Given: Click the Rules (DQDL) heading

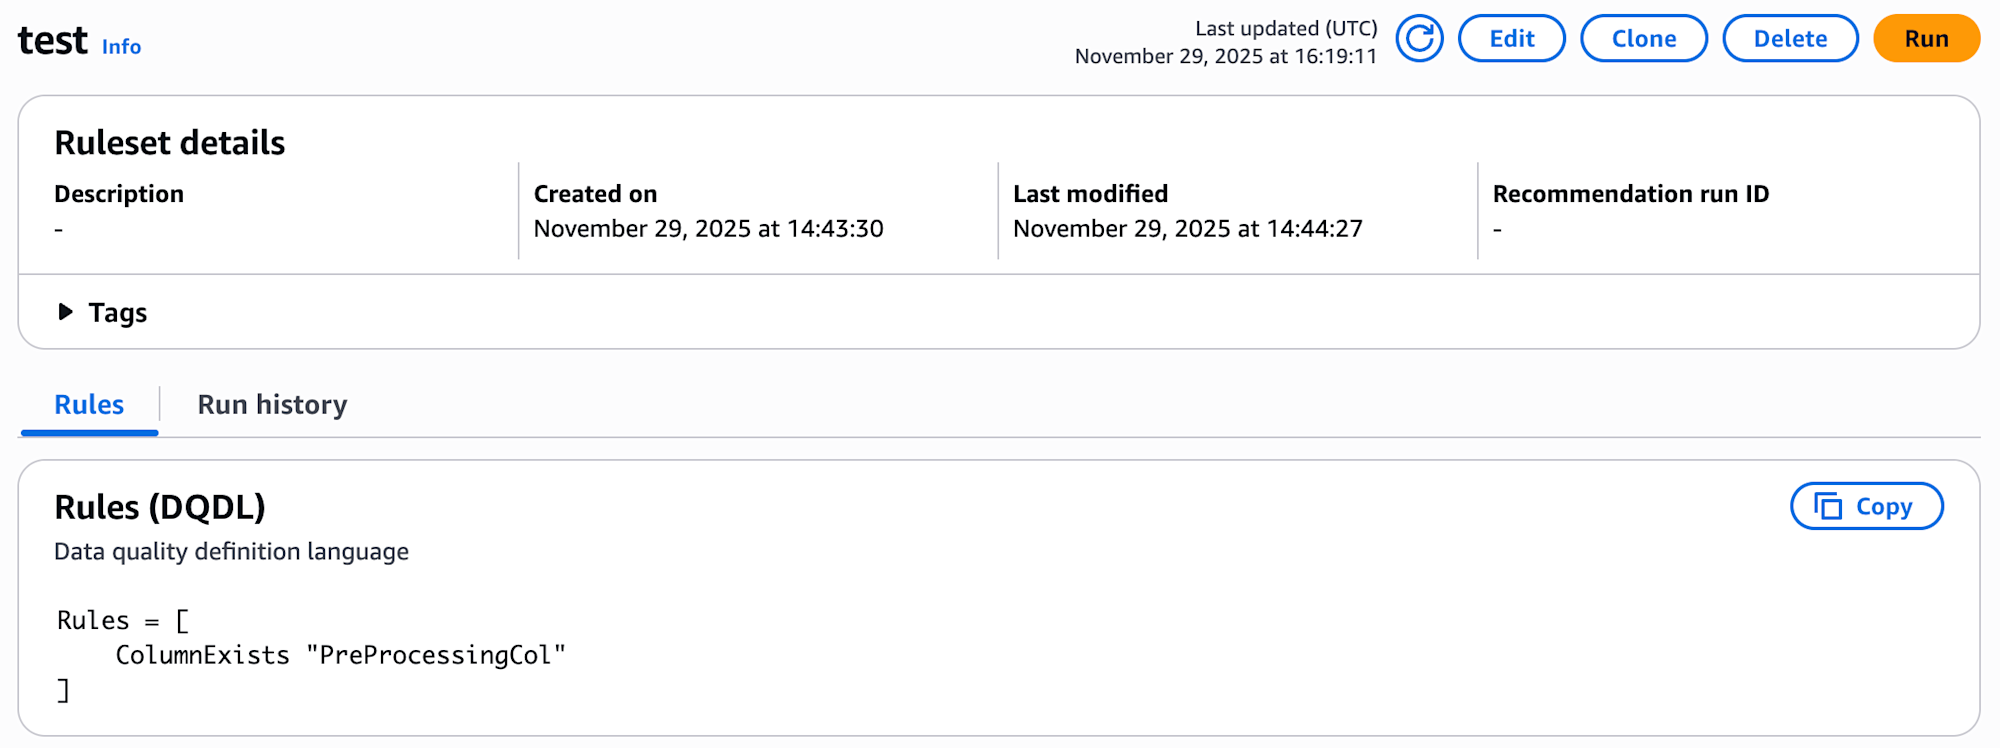Looking at the screenshot, I should (160, 507).
